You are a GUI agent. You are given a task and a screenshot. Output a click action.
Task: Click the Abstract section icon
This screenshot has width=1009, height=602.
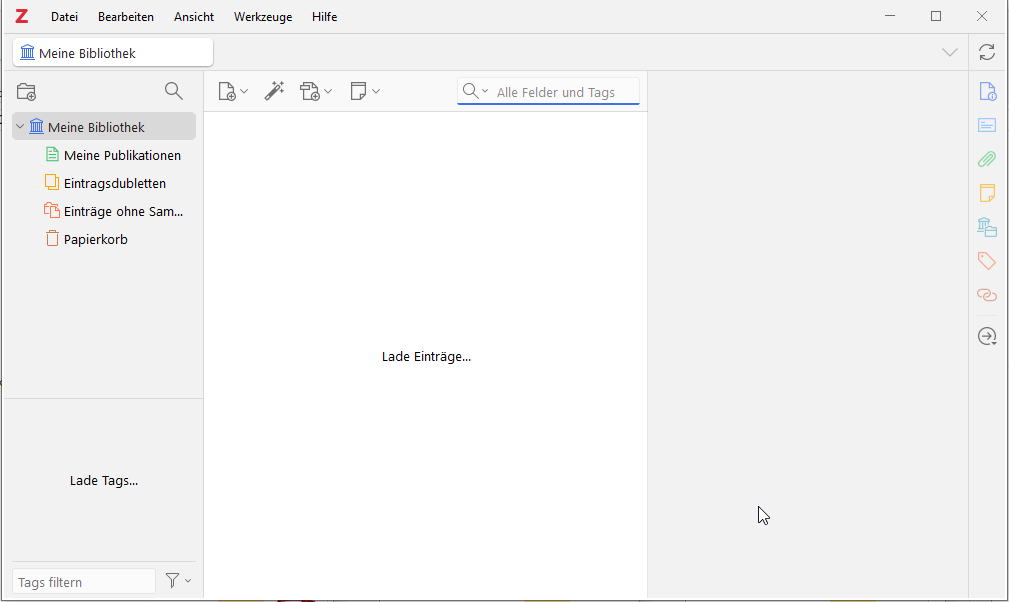click(986, 125)
